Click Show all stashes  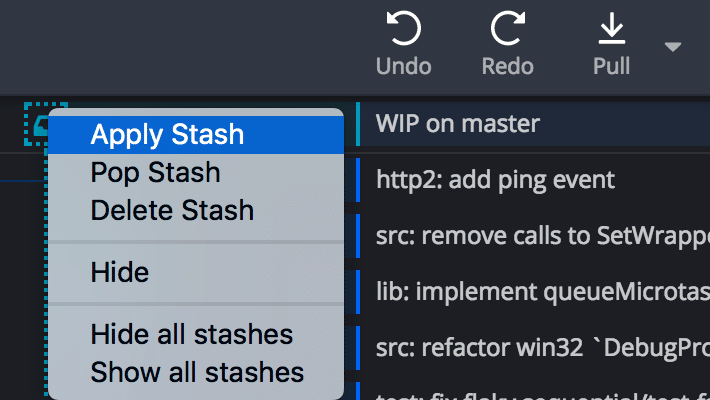point(197,373)
